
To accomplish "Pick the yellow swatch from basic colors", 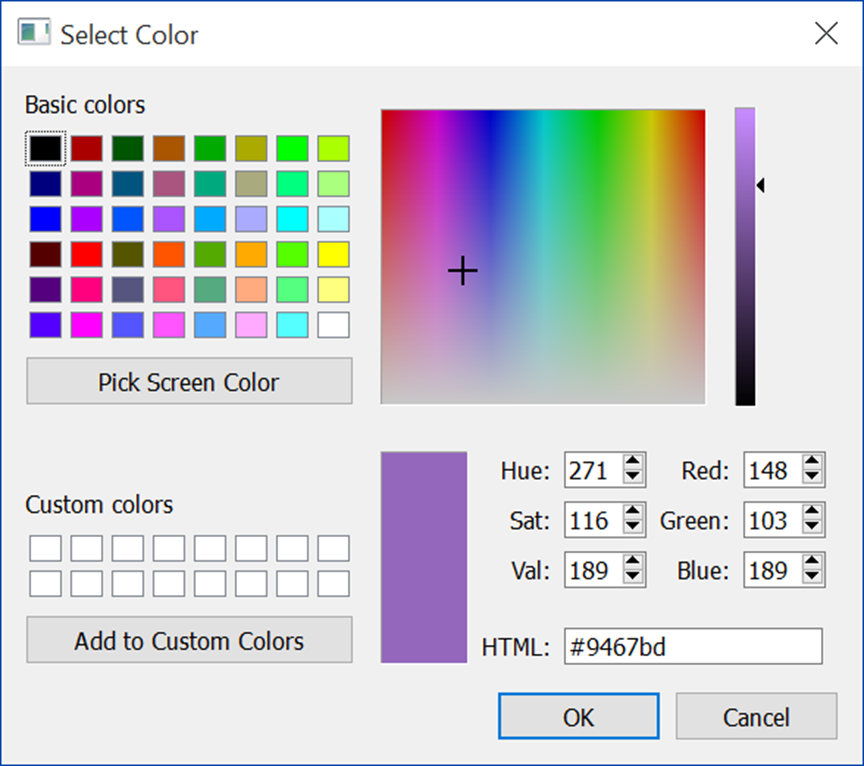I will click(332, 255).
